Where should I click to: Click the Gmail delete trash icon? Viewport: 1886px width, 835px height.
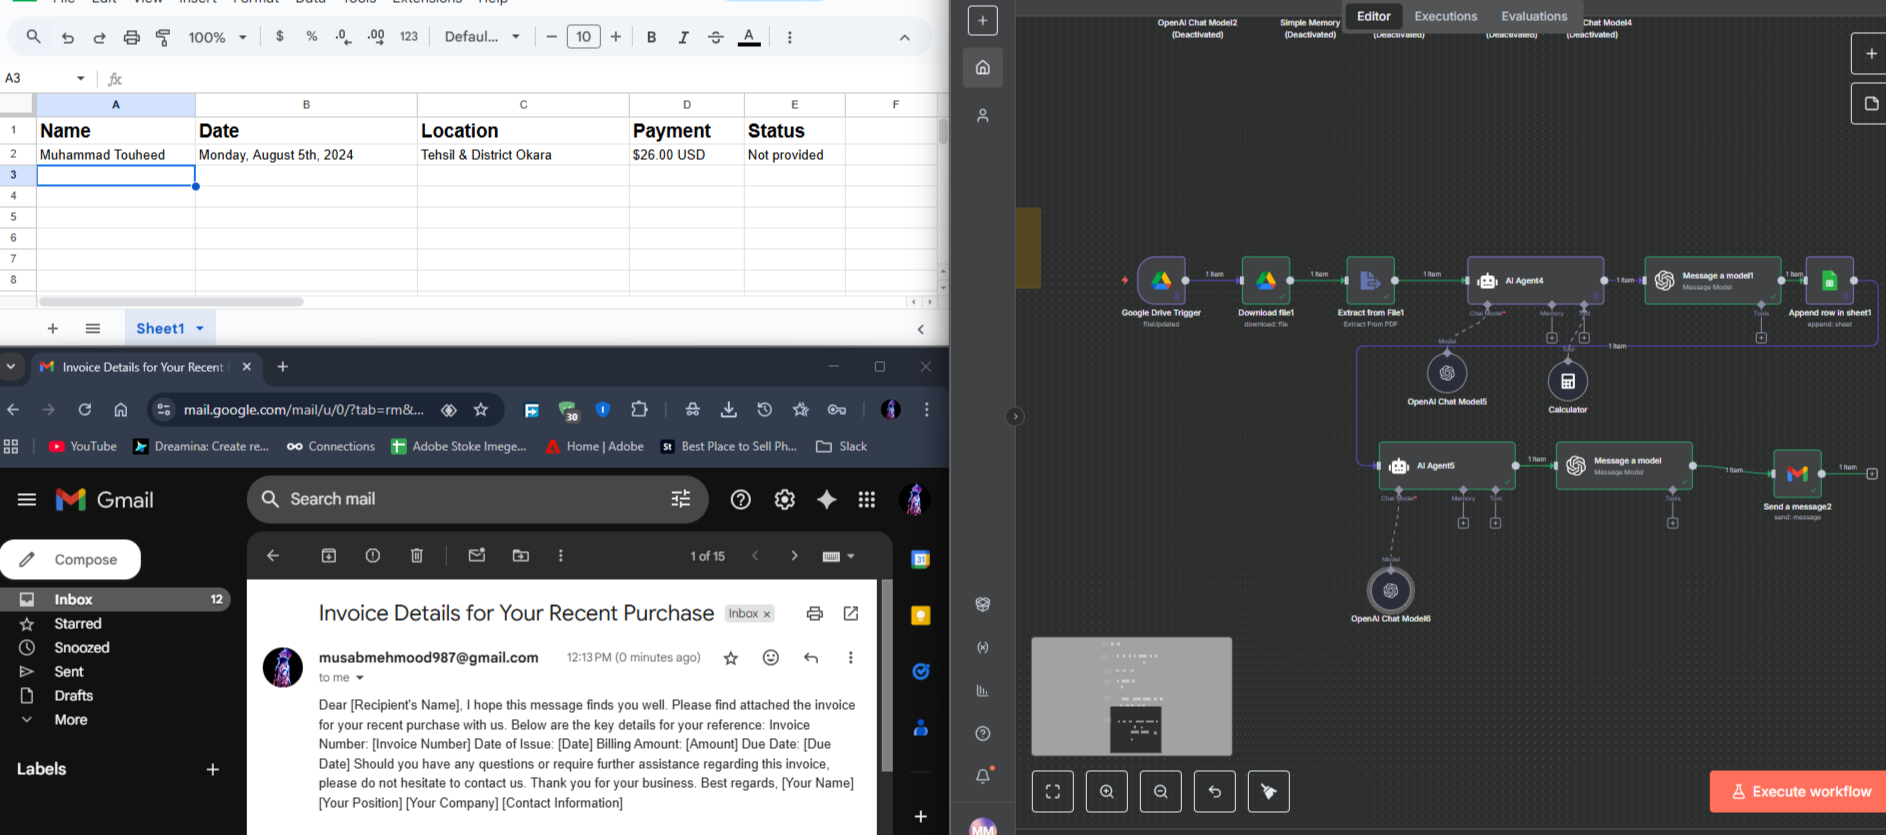417,556
